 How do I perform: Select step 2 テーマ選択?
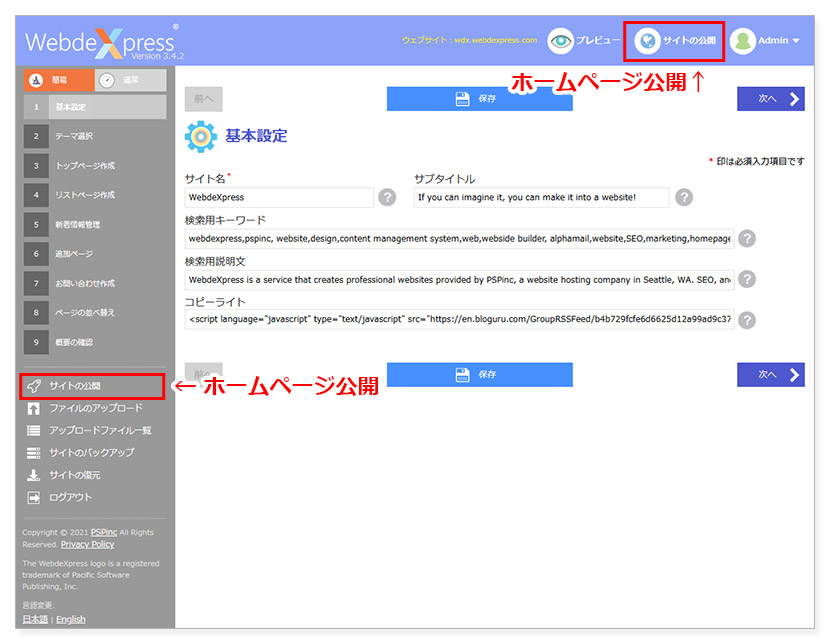95,136
